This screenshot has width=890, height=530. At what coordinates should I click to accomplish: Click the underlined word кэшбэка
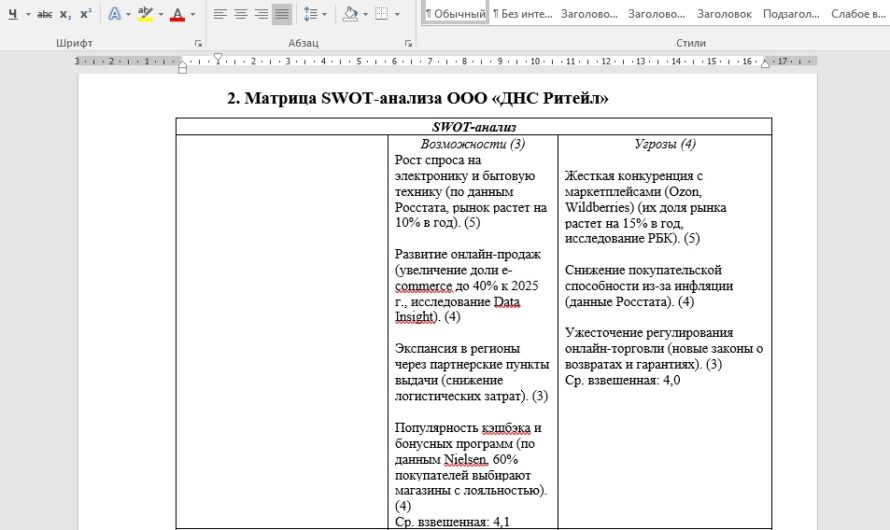pos(506,428)
